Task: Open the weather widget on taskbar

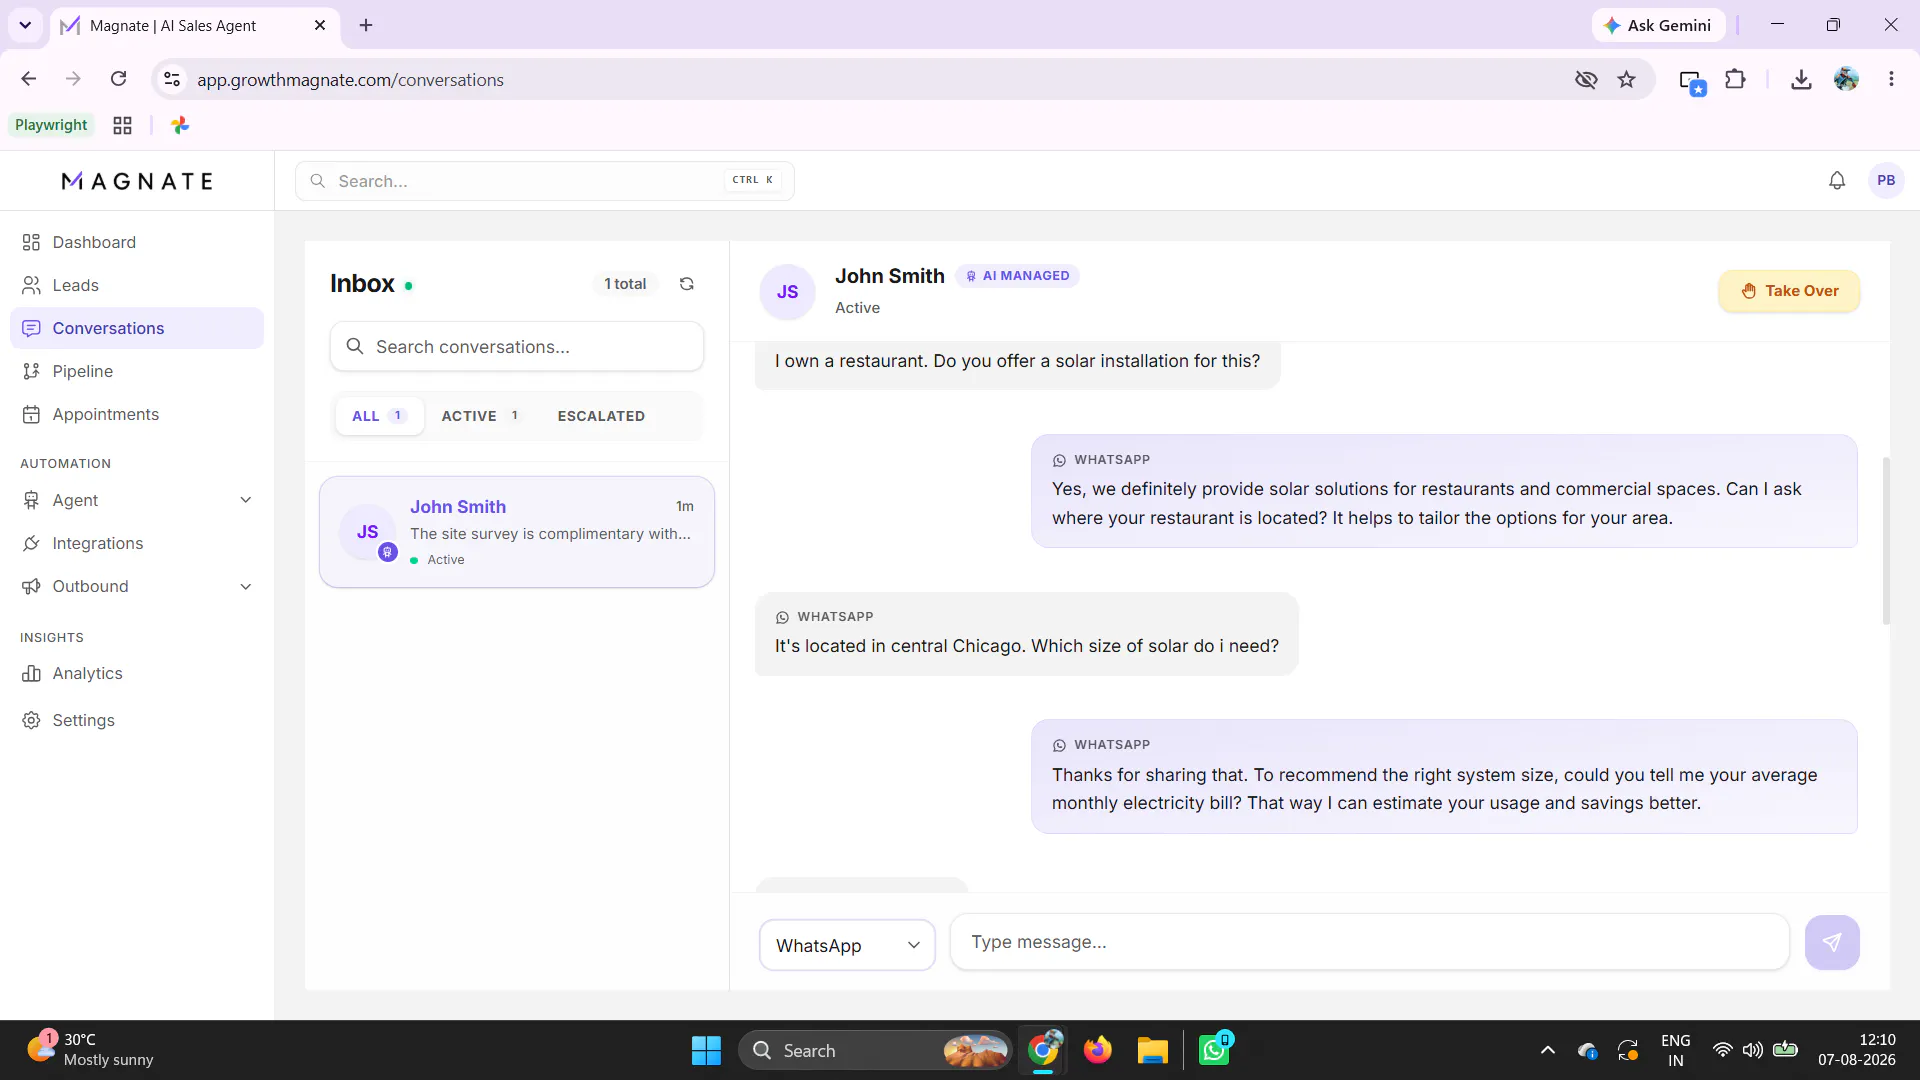Action: pos(90,1050)
